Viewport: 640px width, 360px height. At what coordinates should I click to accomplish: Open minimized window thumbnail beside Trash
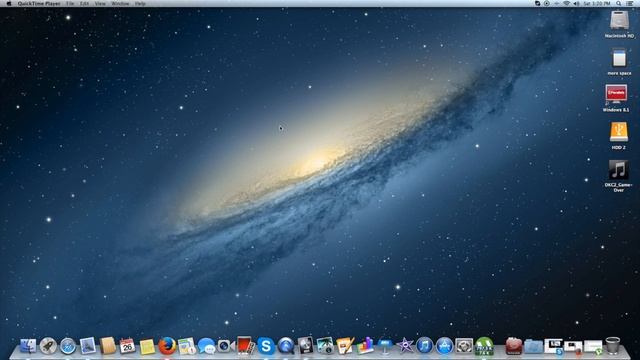click(593, 347)
